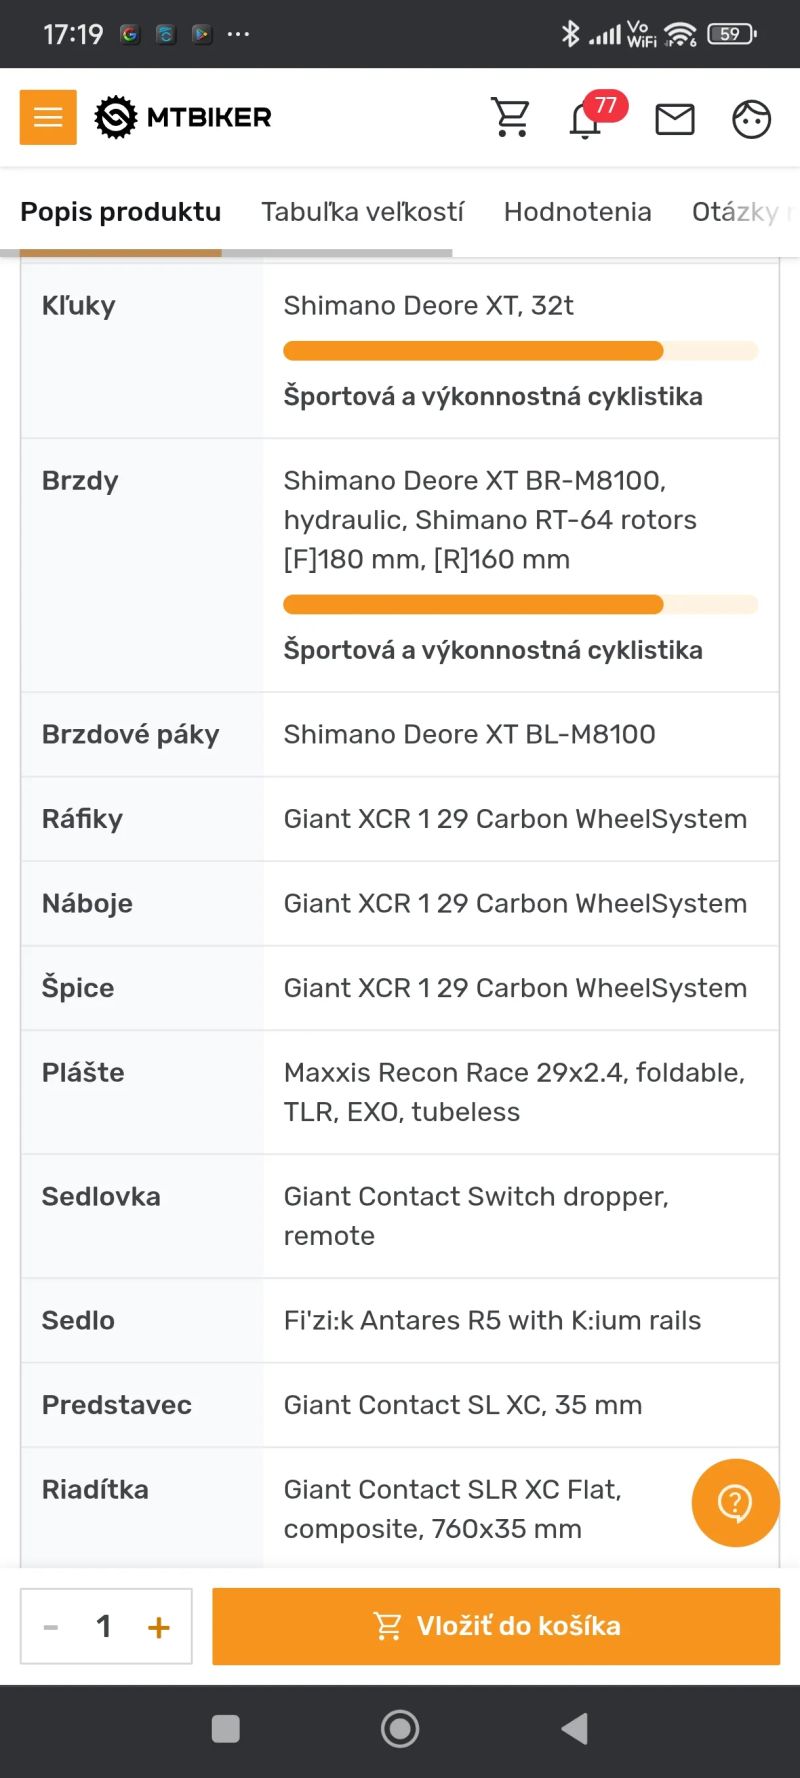
Task: Tap the quantity number field
Action: [104, 1627]
